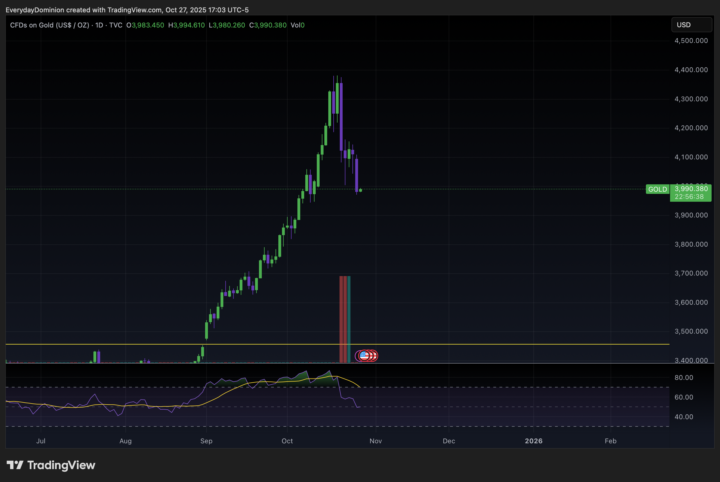720x482 pixels.
Task: Click the header text EverydayDominion created with TradingView.com
Action: [84, 10]
